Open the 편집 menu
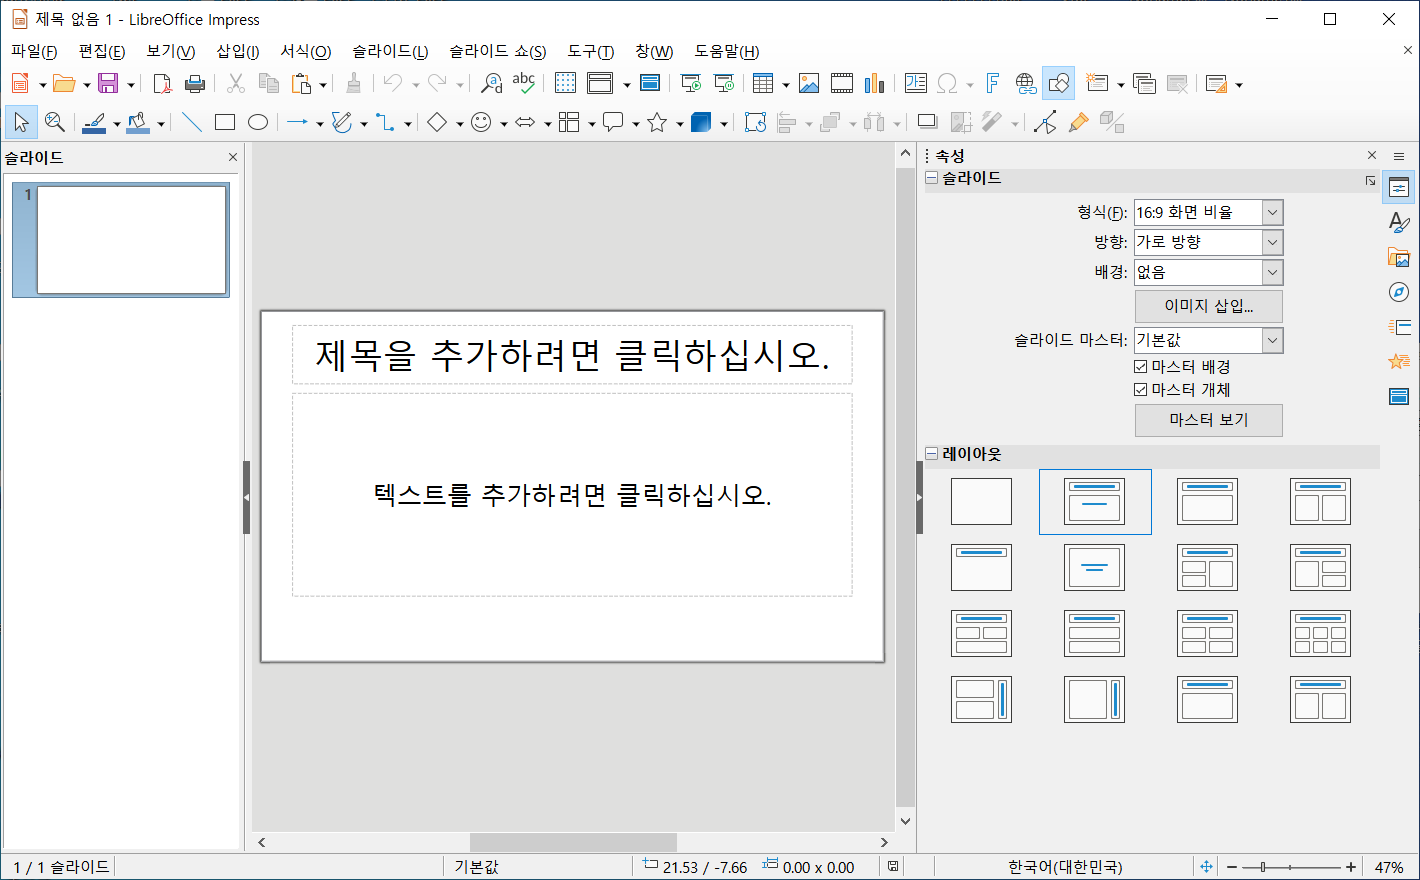Image resolution: width=1420 pixels, height=880 pixels. point(102,51)
